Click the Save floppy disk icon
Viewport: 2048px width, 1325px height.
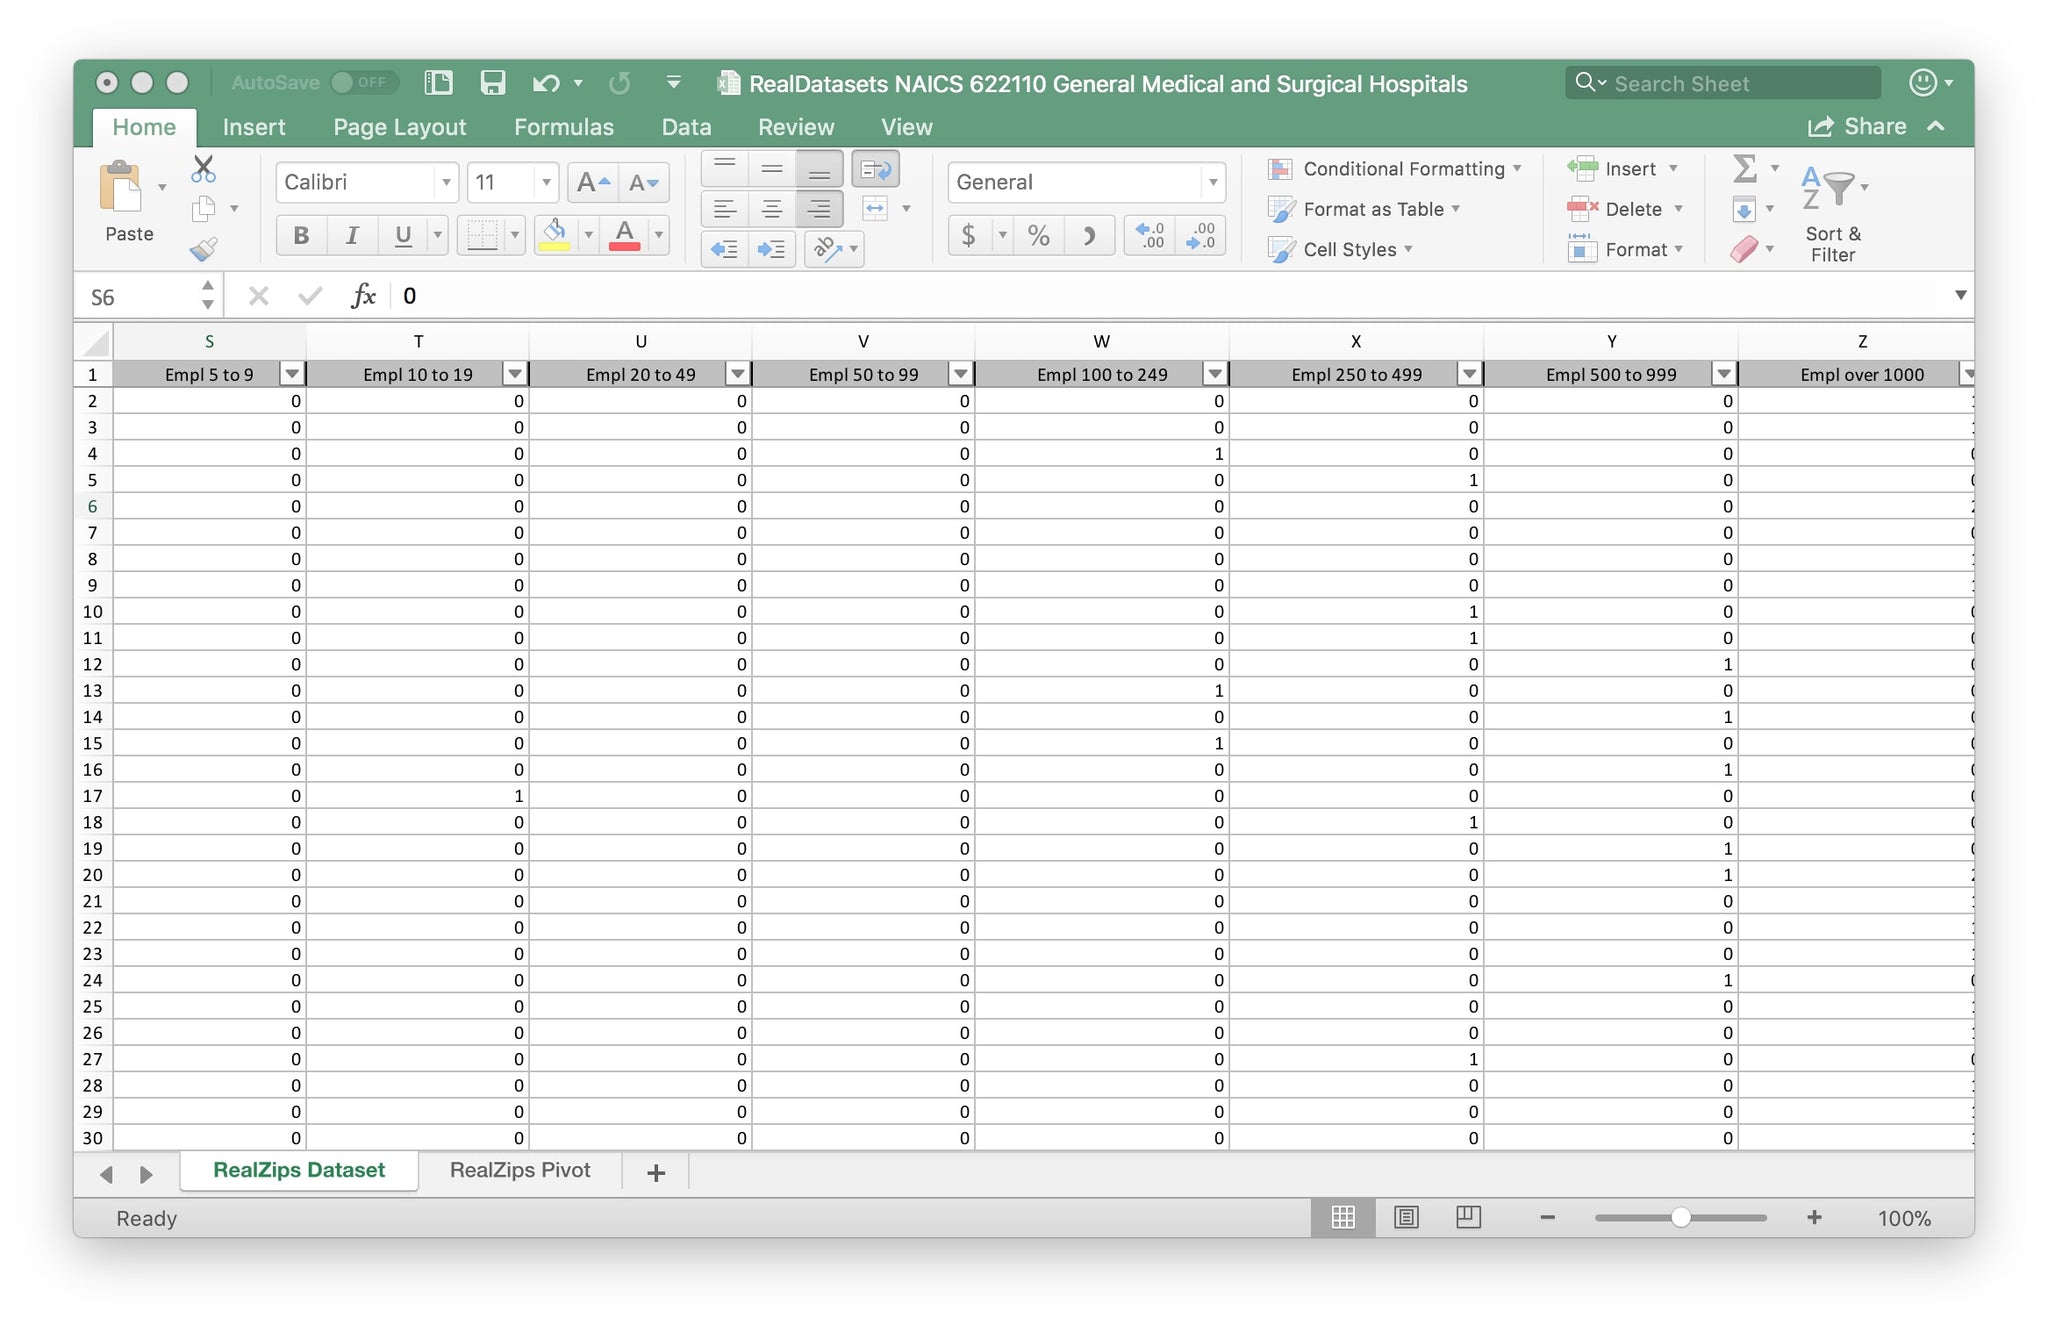tap(492, 83)
